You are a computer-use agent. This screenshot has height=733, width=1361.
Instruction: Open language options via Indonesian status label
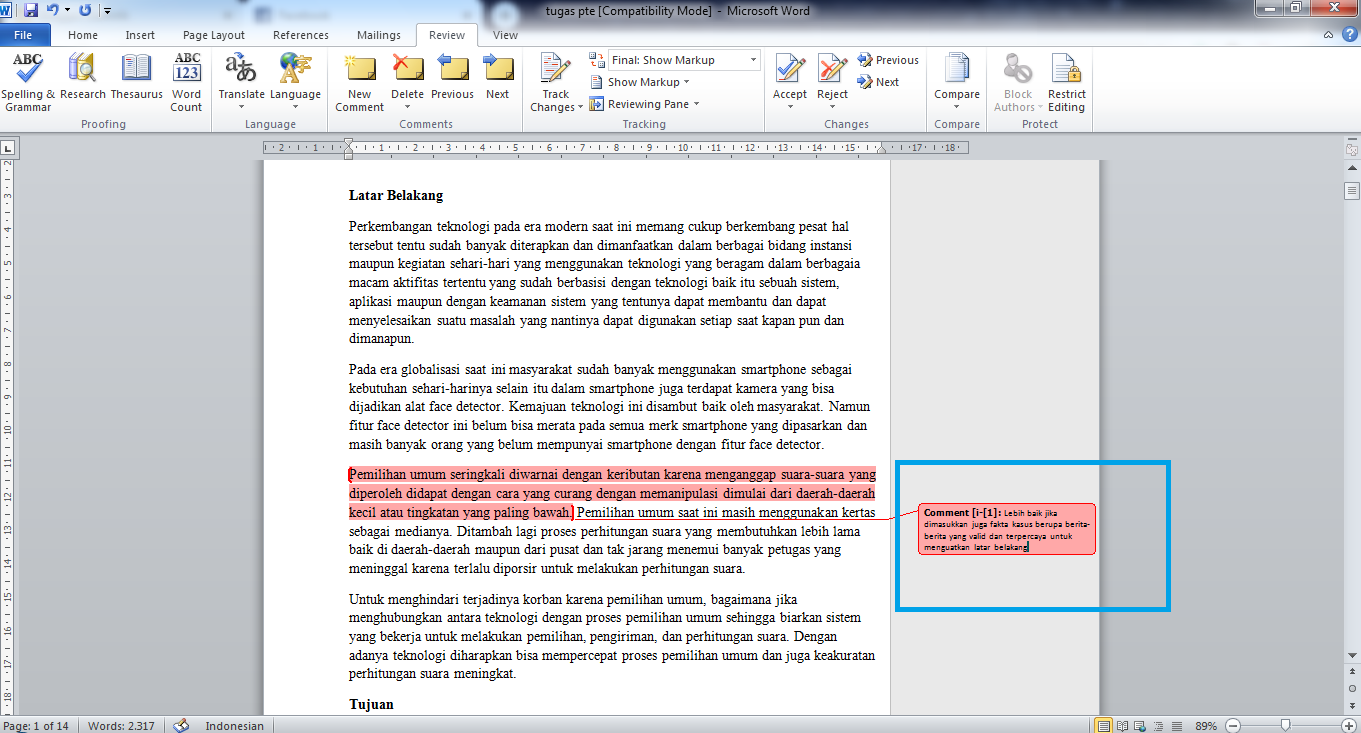pyautogui.click(x=233, y=726)
